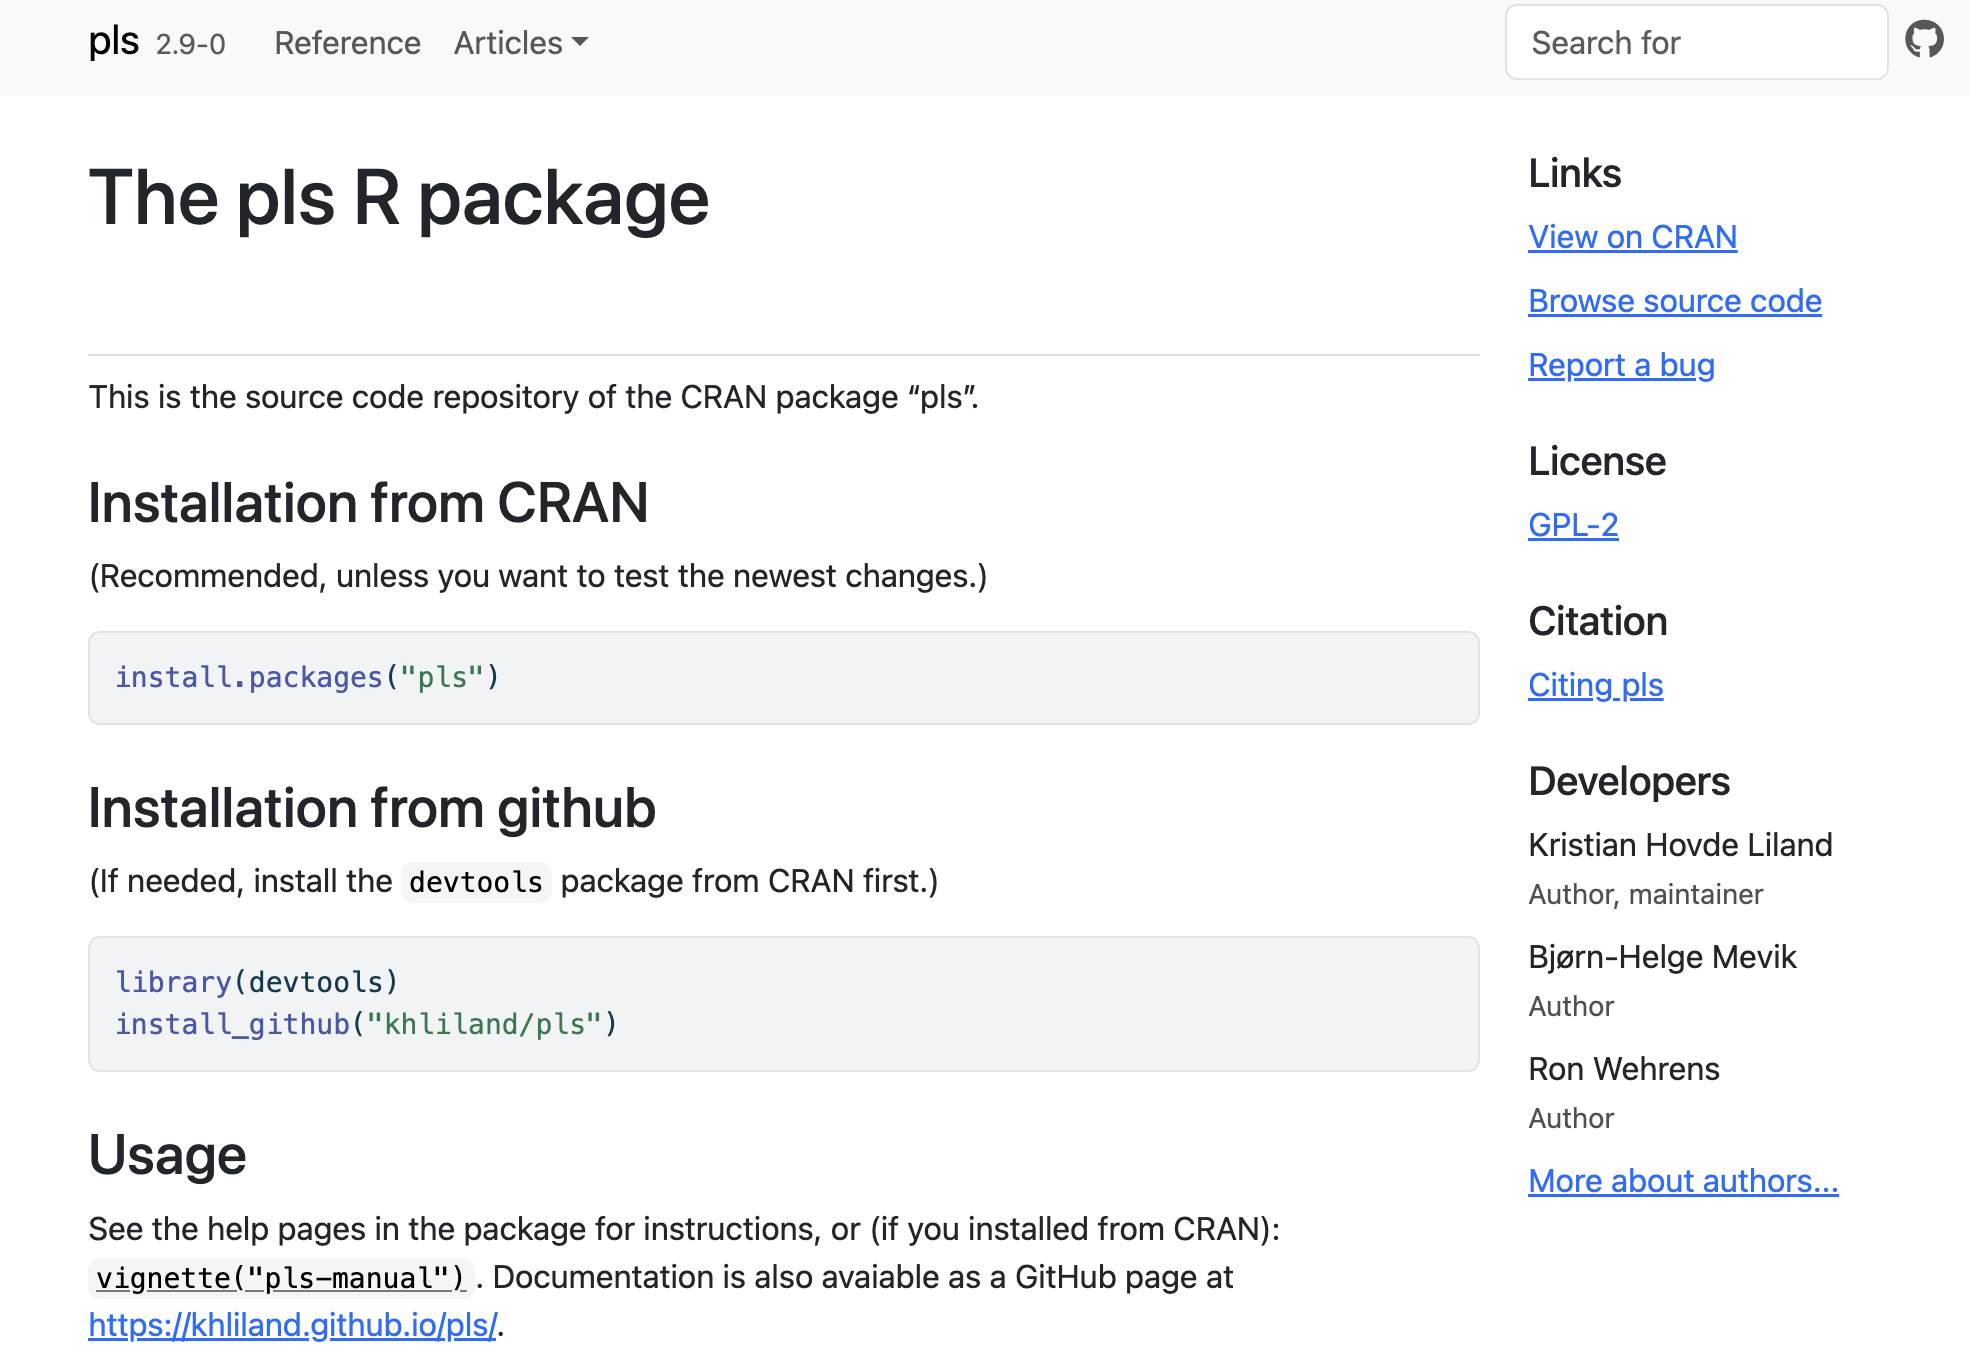Click the developer name Kristian Hovde Liland
Image resolution: width=1970 pixels, height=1372 pixels.
pyautogui.click(x=1680, y=845)
